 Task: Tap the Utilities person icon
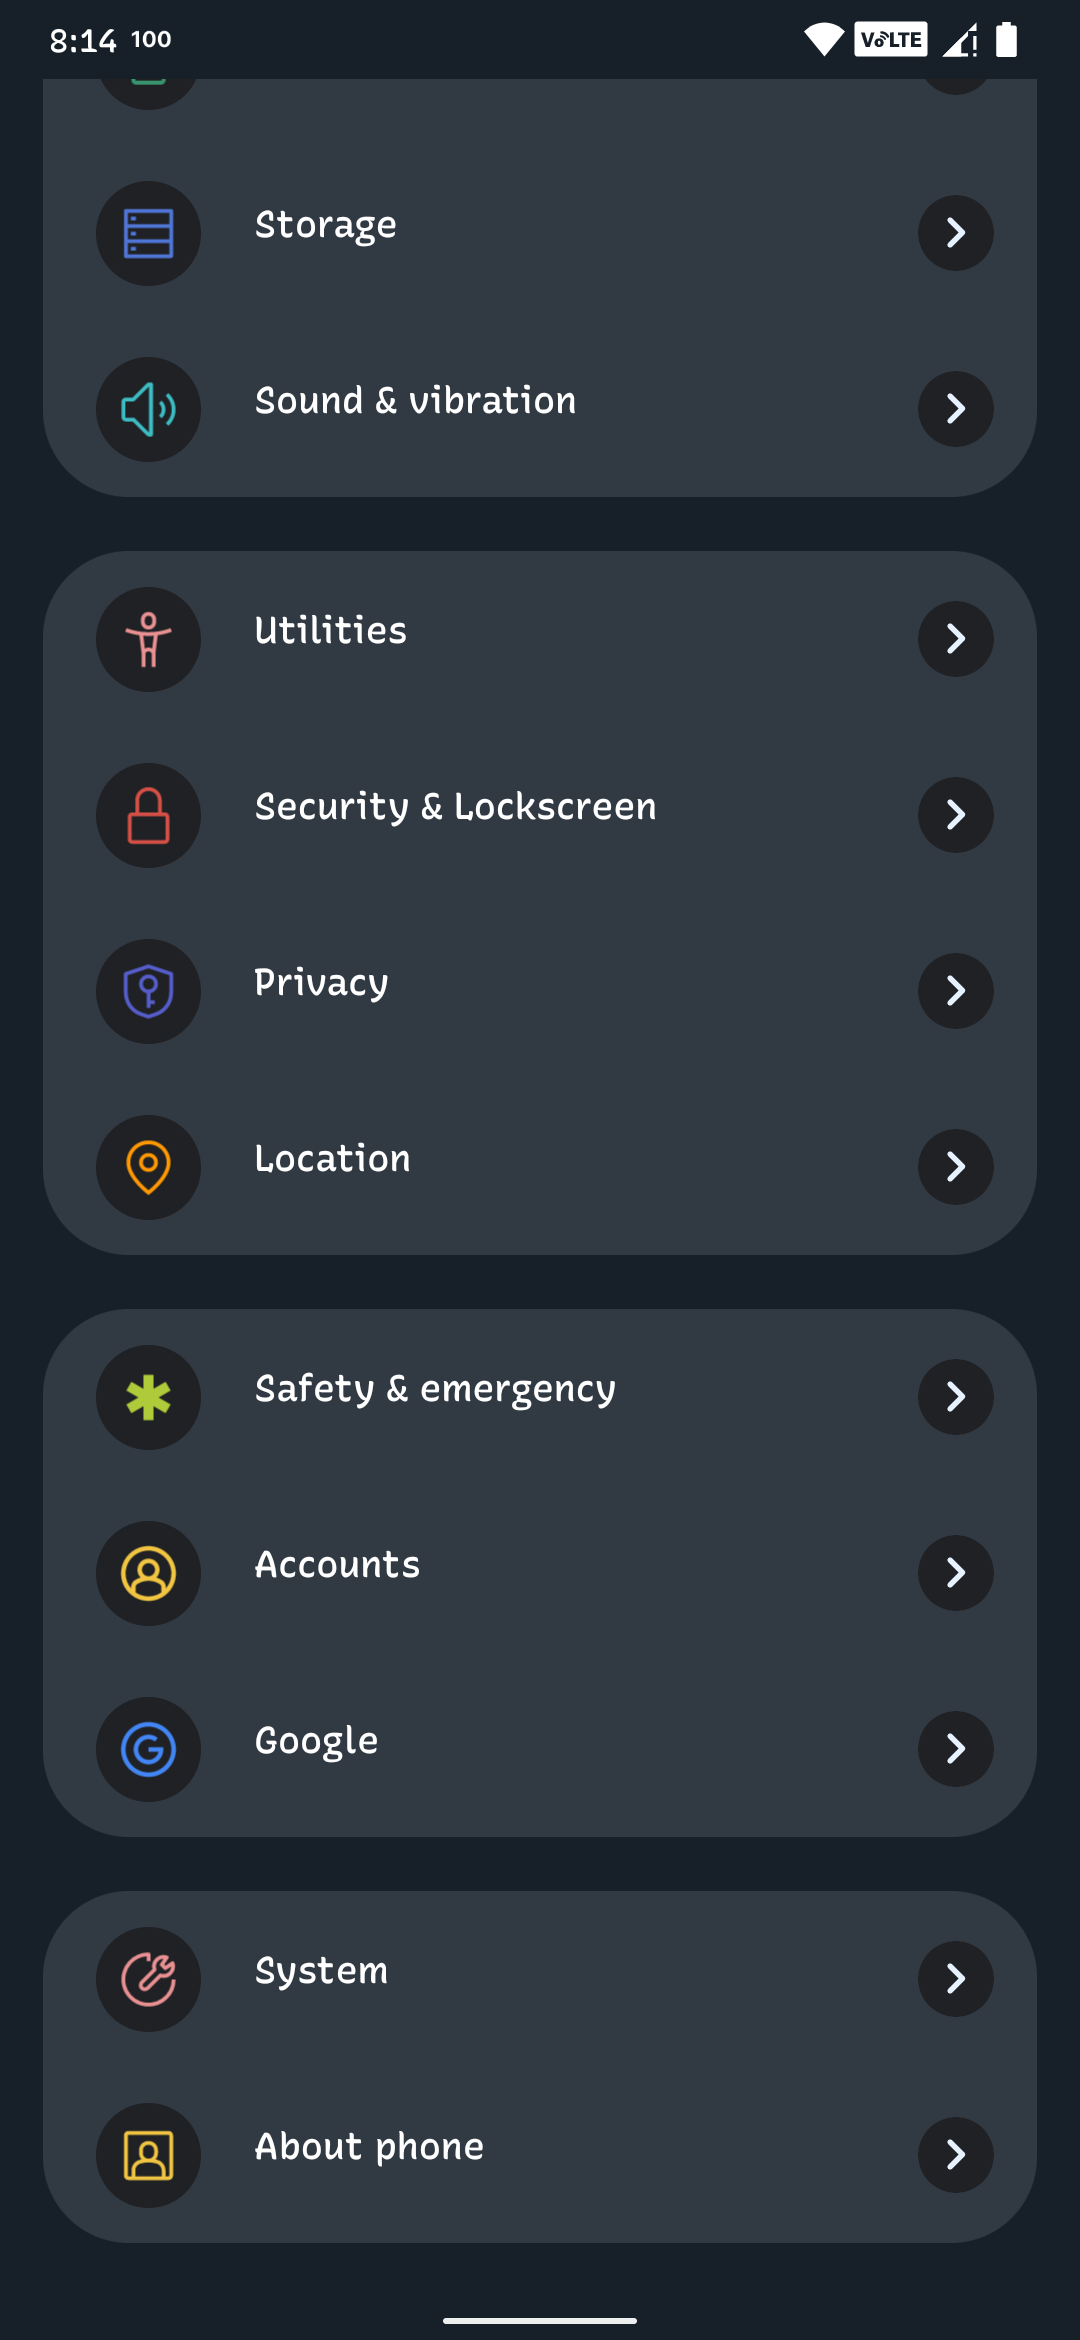click(148, 639)
